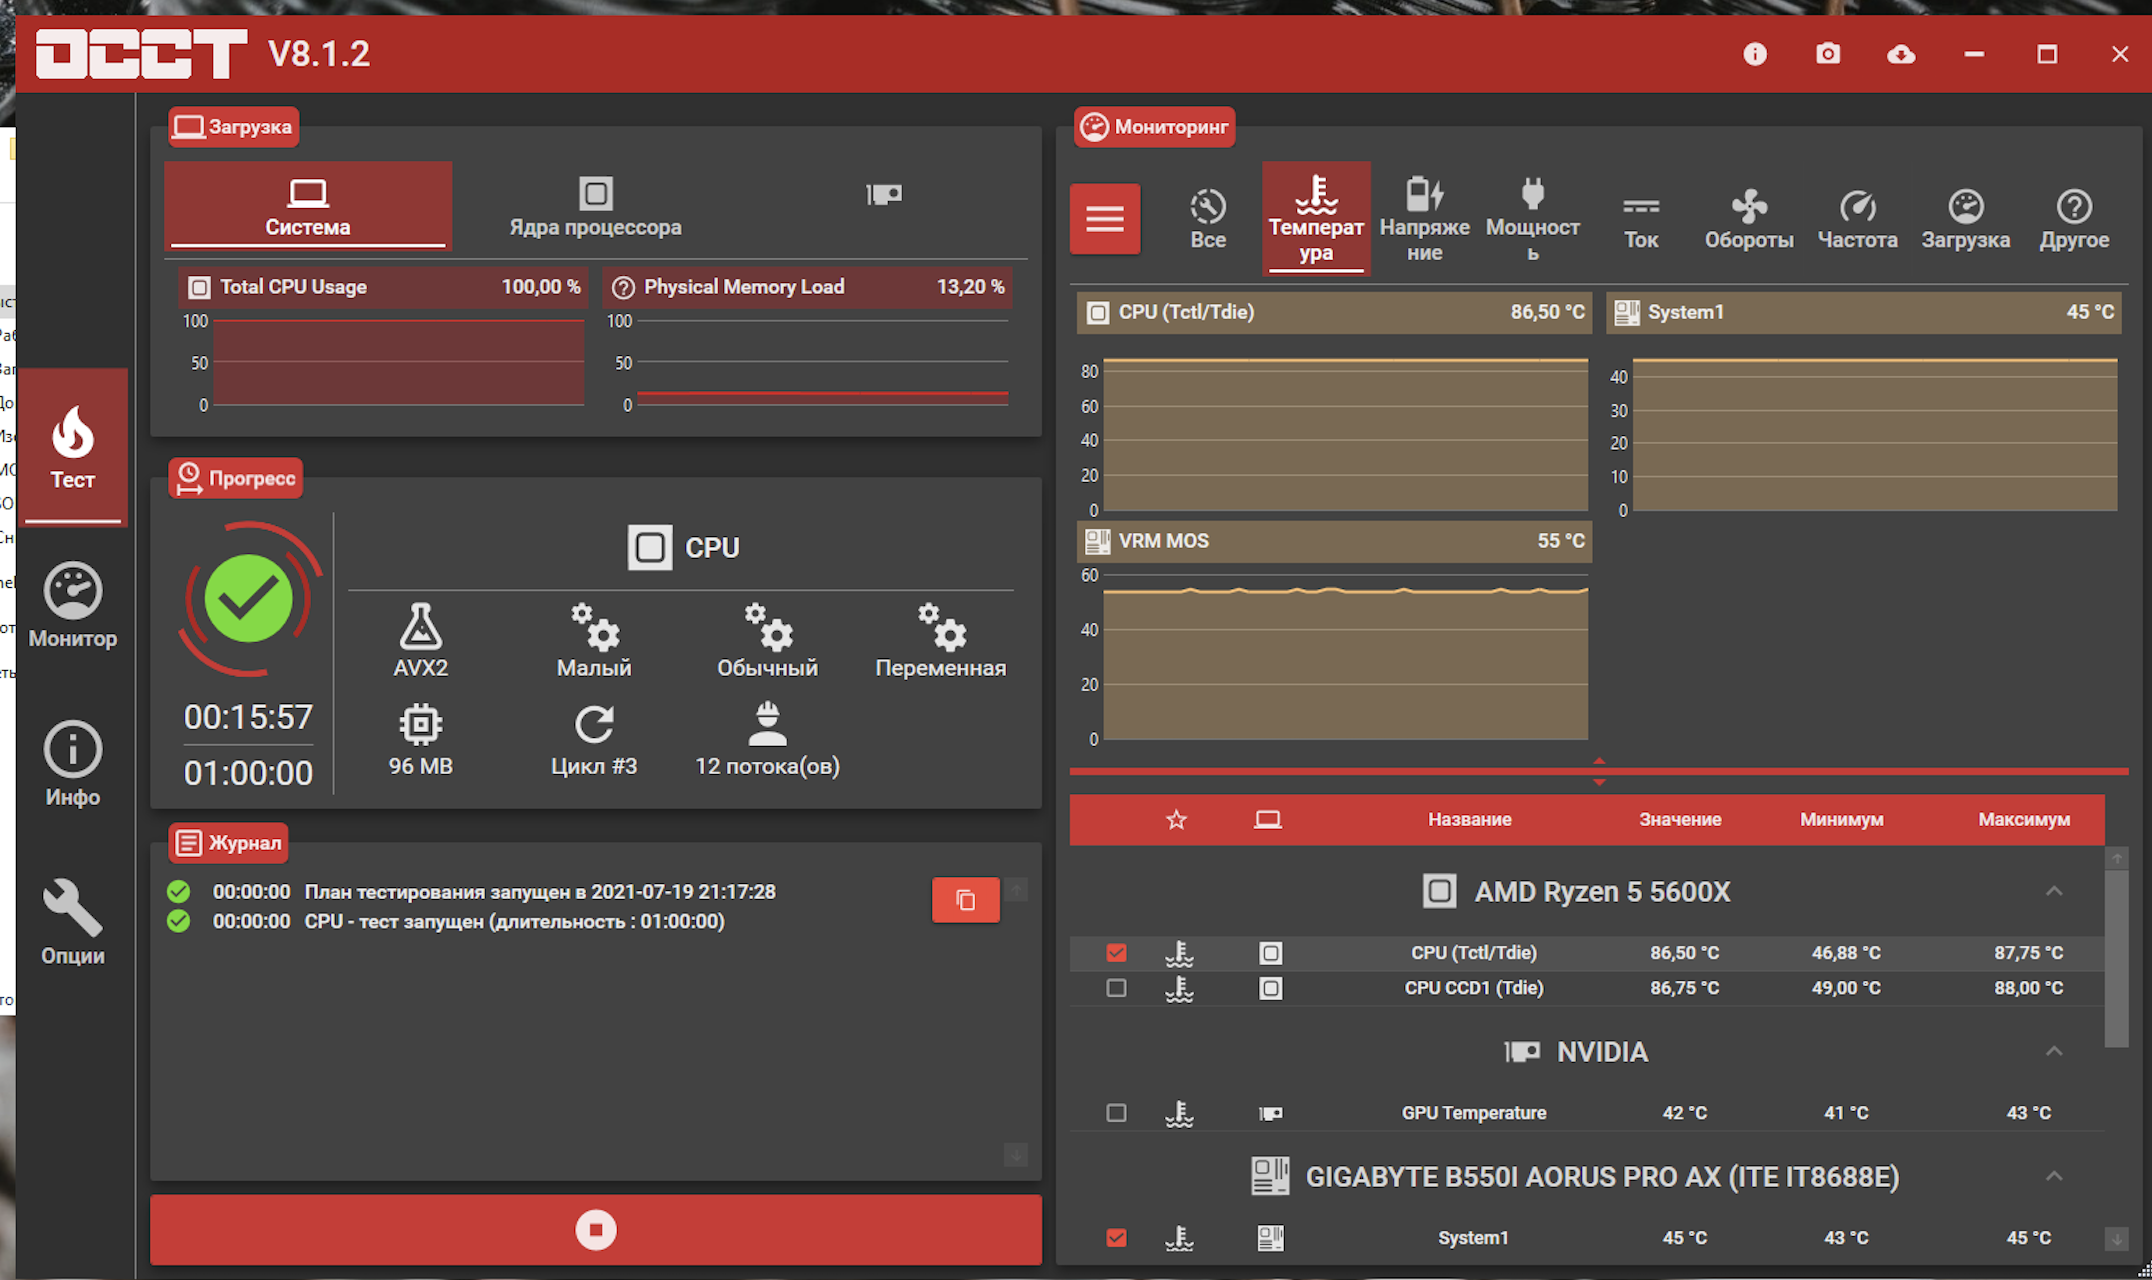Open the info icon in title bar
2152x1280 pixels.
(1755, 54)
